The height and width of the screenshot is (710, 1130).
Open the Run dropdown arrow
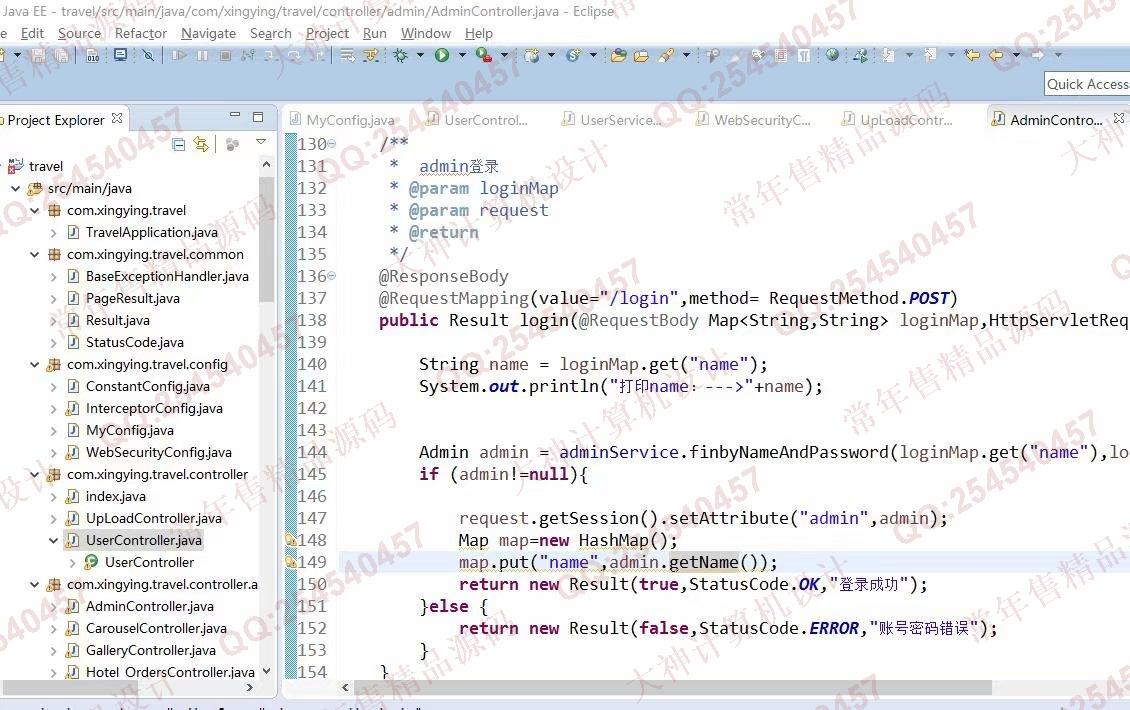(462, 55)
